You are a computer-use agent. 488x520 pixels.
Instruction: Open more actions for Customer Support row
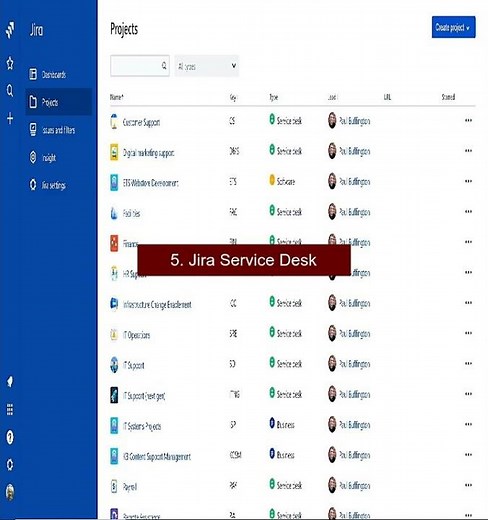[x=468, y=120]
